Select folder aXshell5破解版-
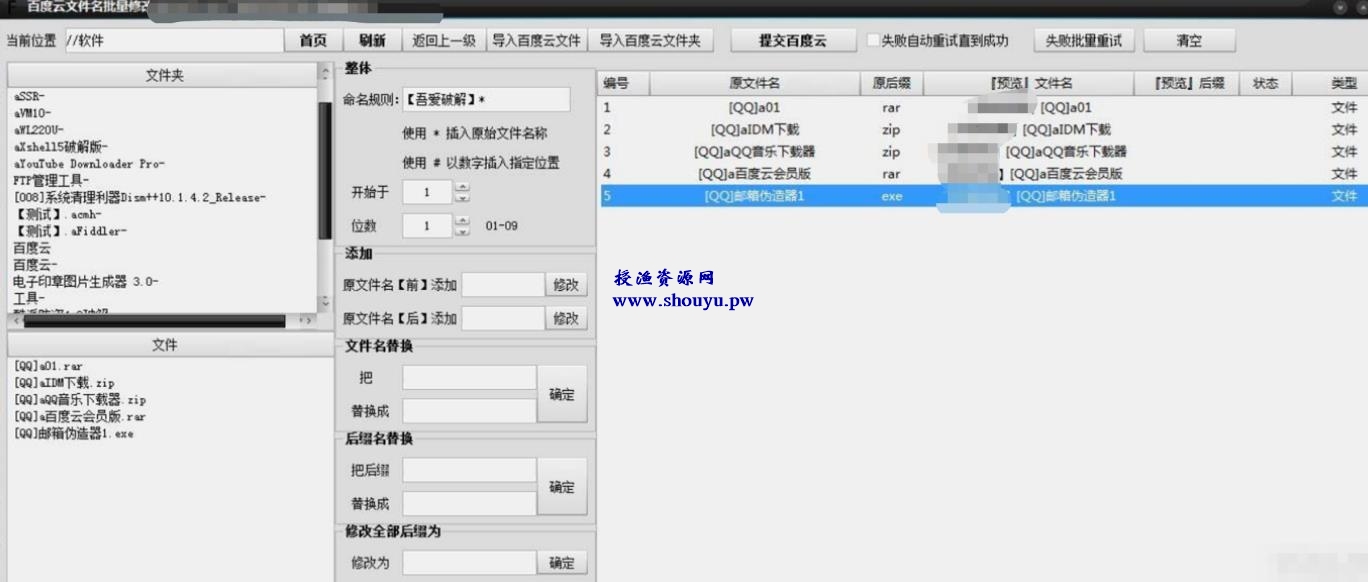This screenshot has width=1368, height=582. 61,147
